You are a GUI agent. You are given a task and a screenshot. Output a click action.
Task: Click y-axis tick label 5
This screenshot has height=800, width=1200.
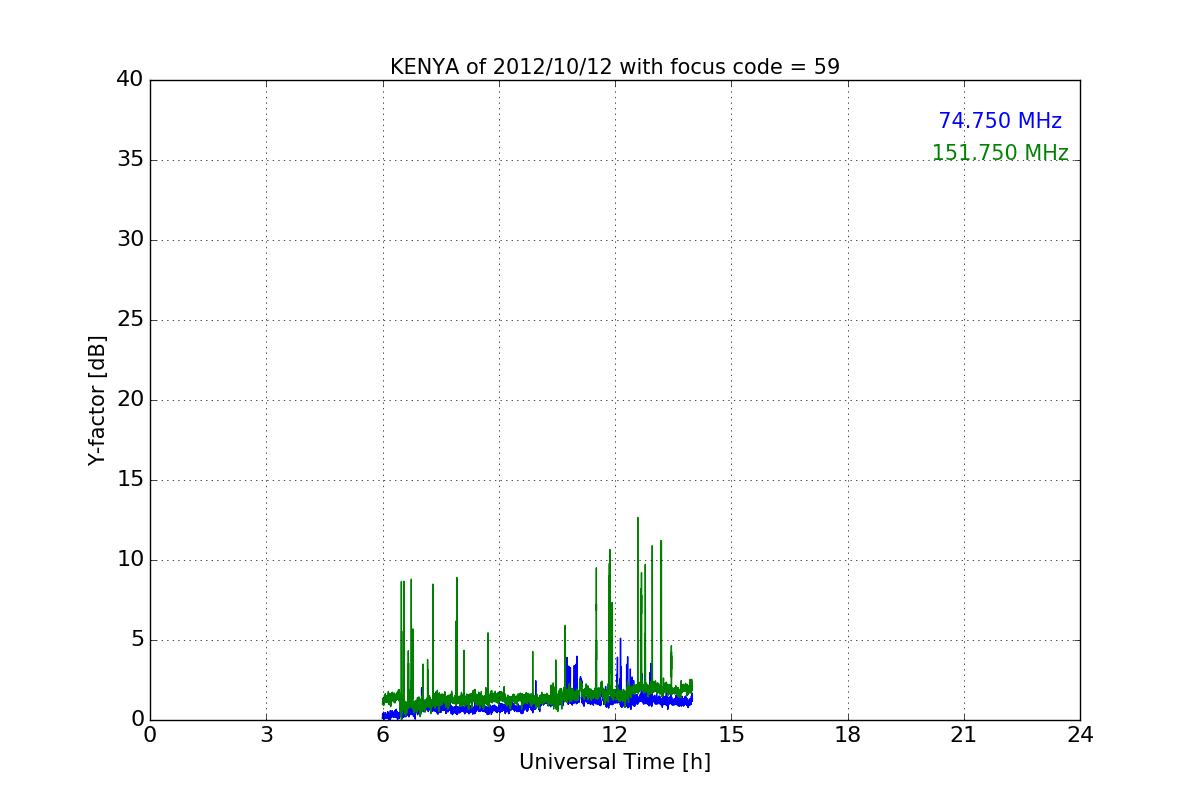(x=137, y=640)
